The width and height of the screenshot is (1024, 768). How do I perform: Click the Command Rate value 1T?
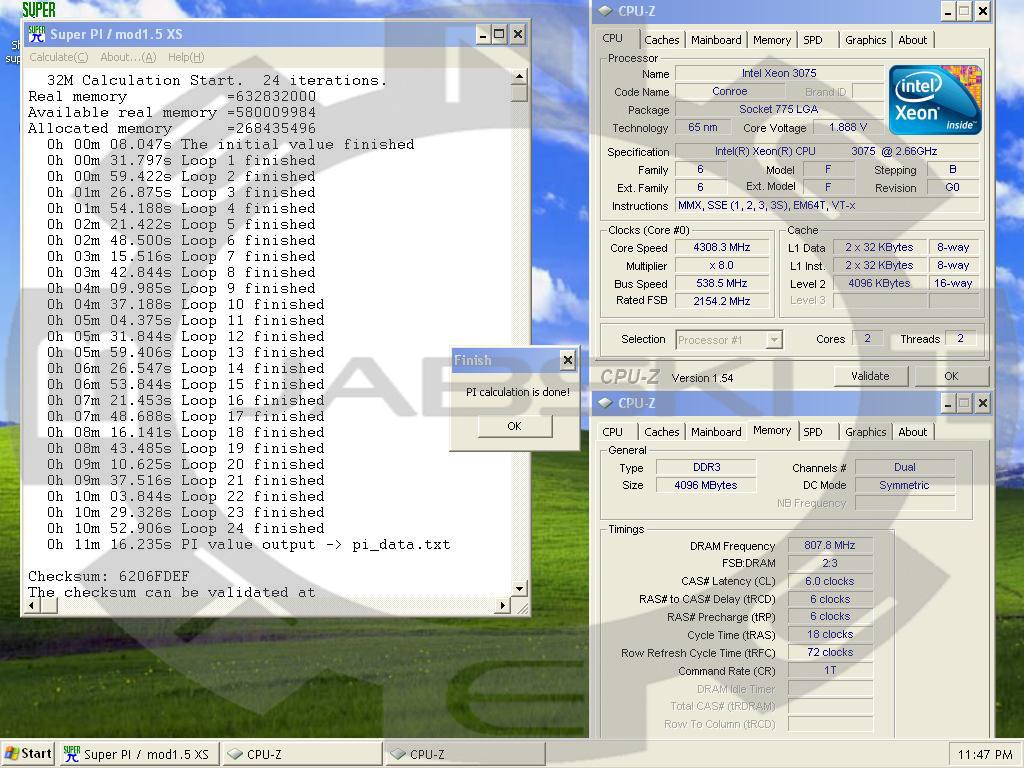(x=829, y=670)
